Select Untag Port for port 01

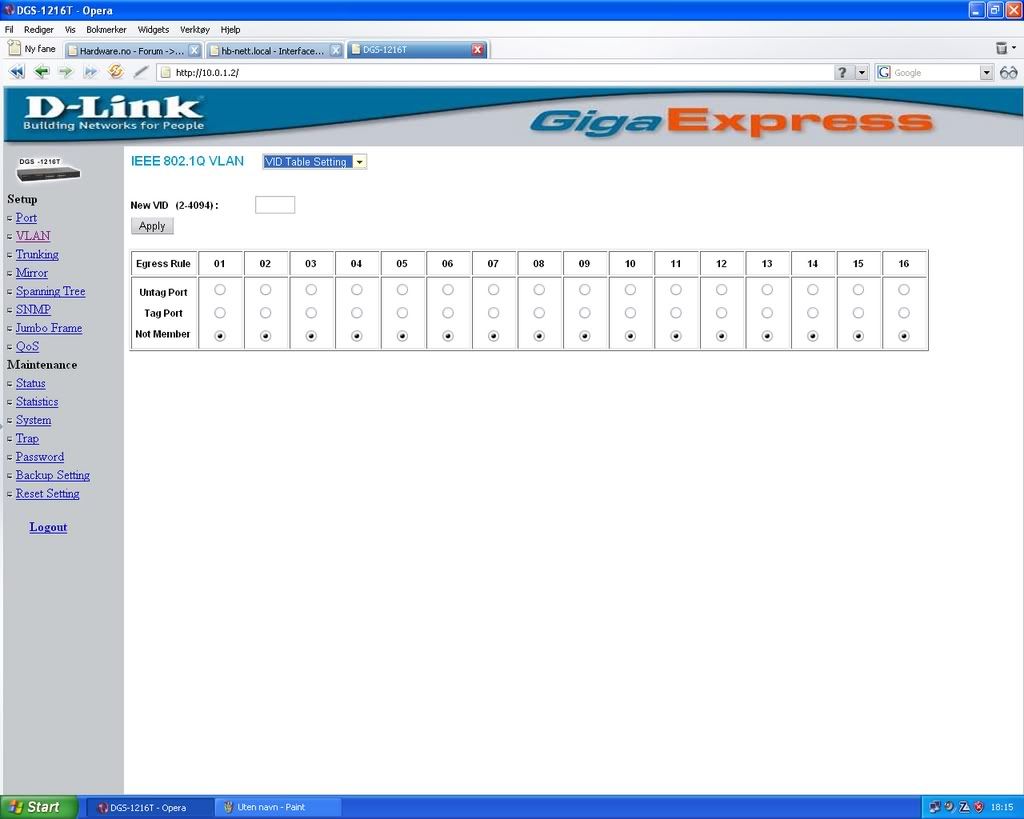pyautogui.click(x=220, y=289)
